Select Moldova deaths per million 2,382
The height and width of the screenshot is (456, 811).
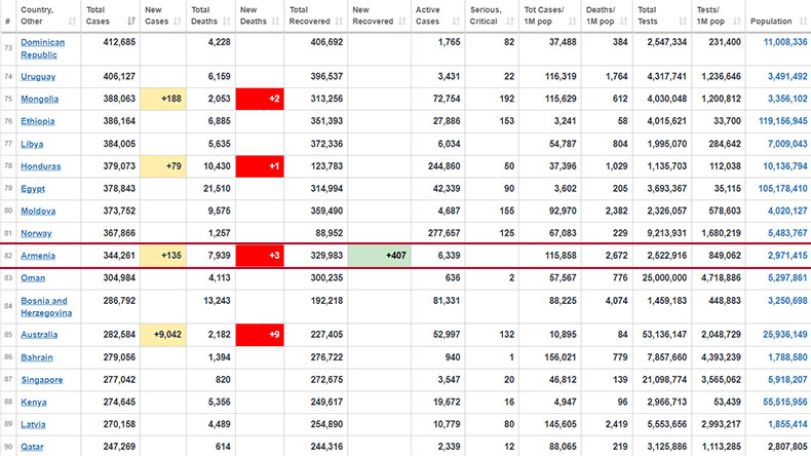617,211
